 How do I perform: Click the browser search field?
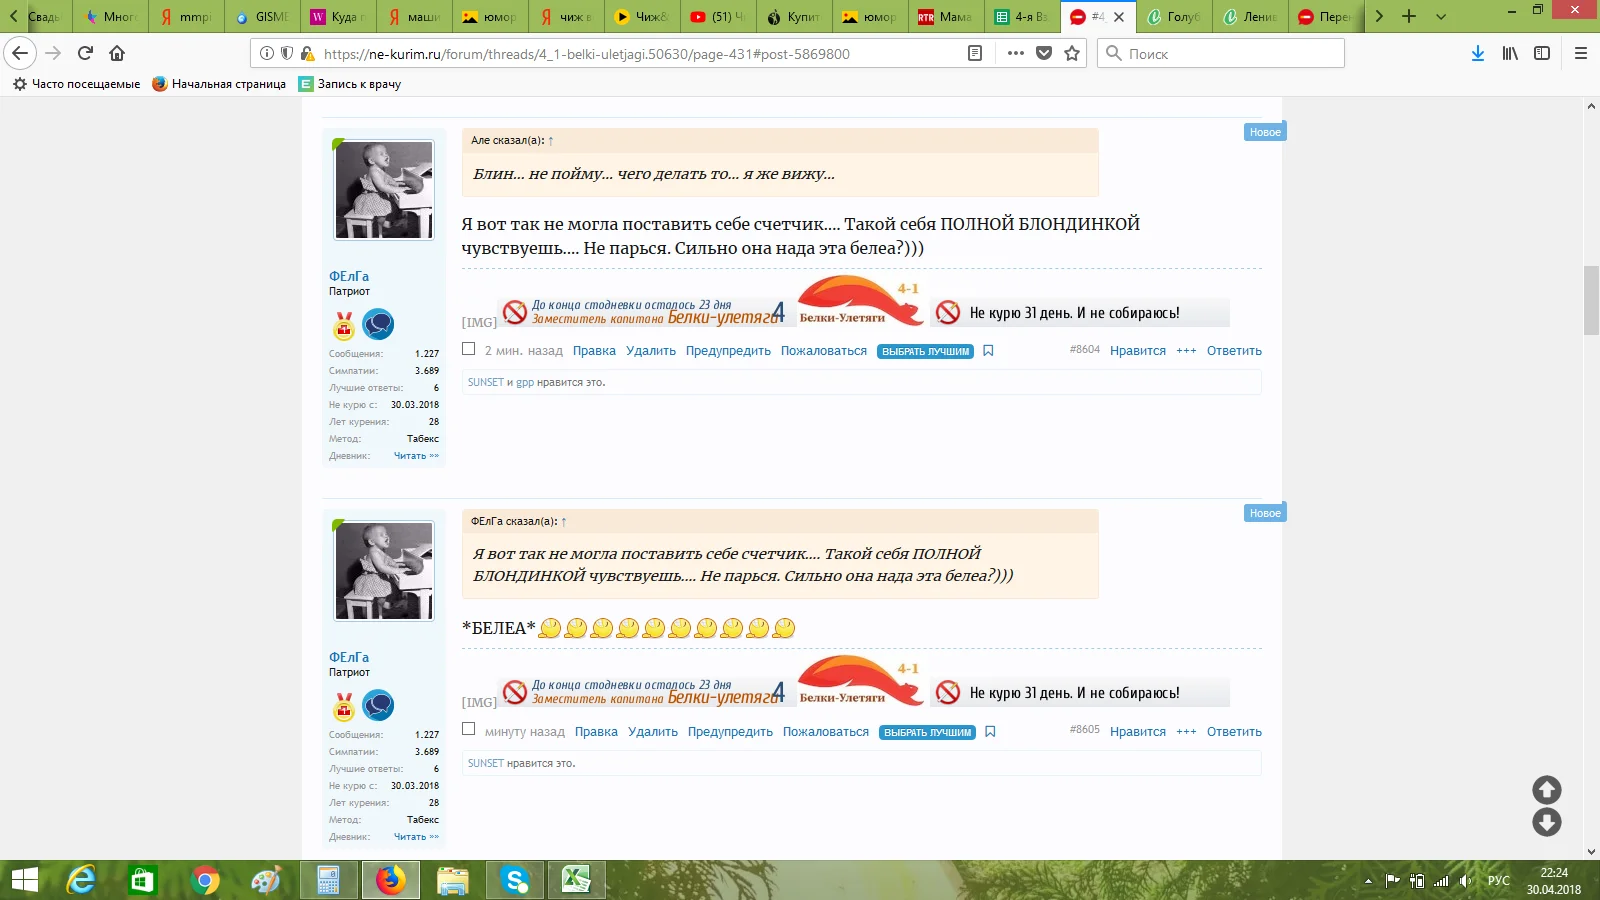(1221, 54)
